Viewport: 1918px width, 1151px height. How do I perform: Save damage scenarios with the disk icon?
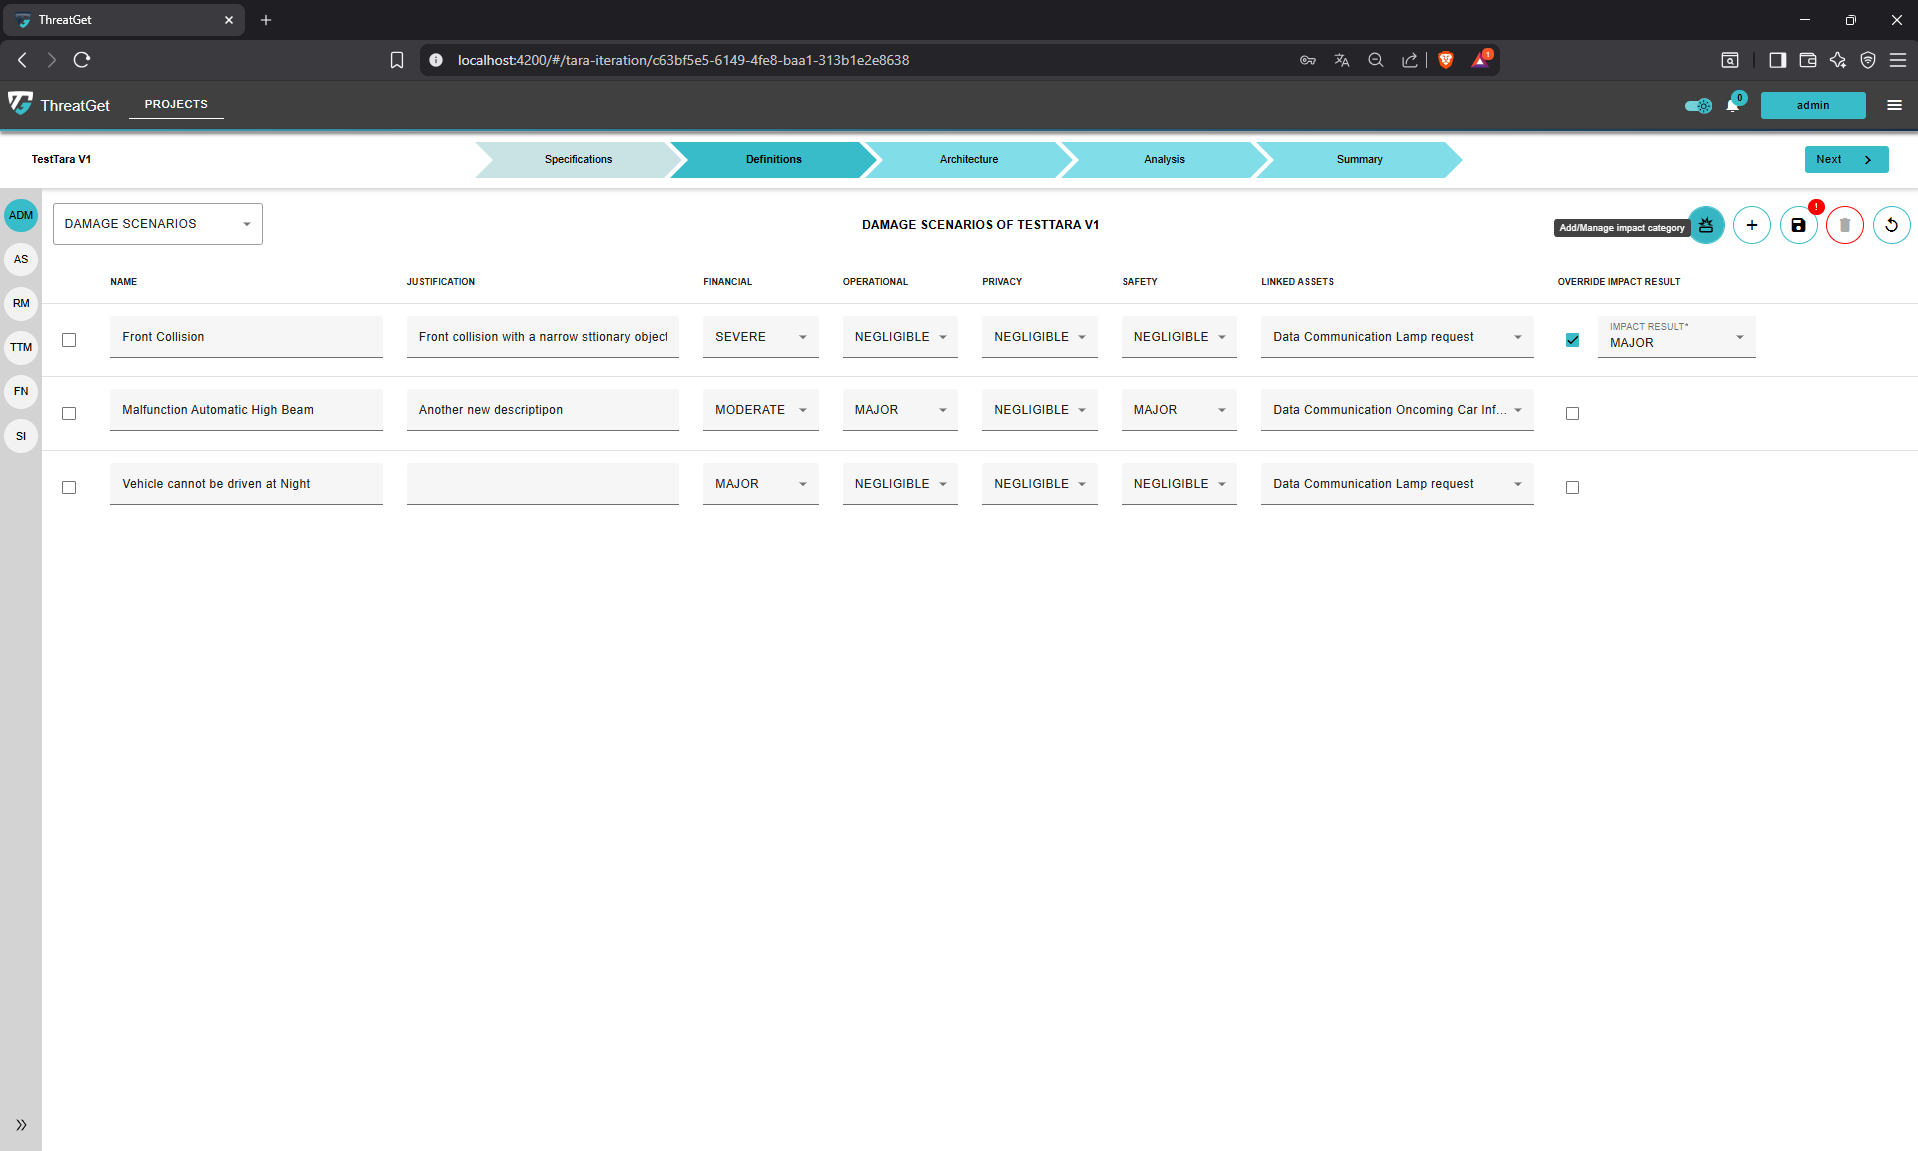pos(1798,225)
